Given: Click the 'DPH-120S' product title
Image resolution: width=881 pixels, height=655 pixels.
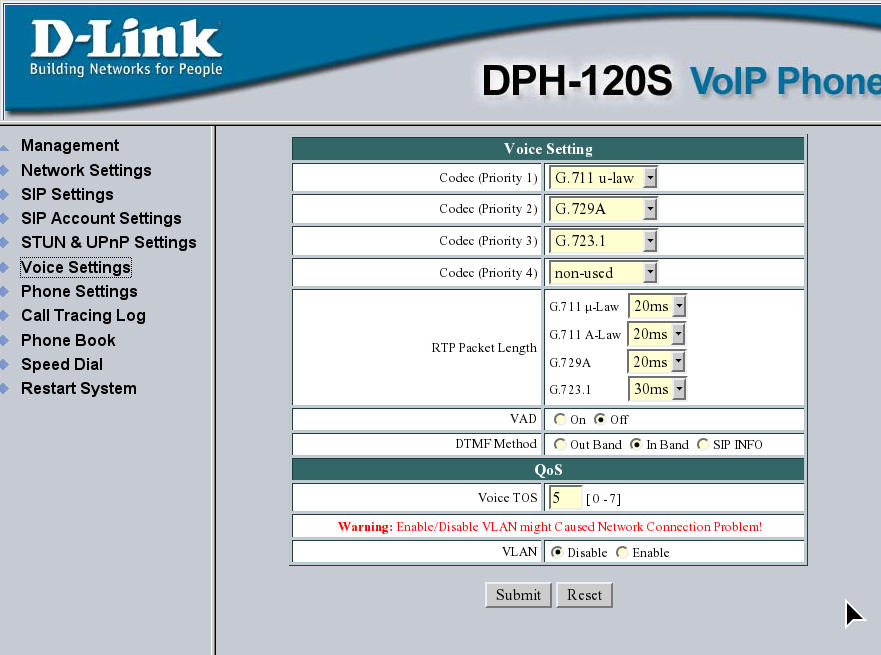Looking at the screenshot, I should (577, 80).
